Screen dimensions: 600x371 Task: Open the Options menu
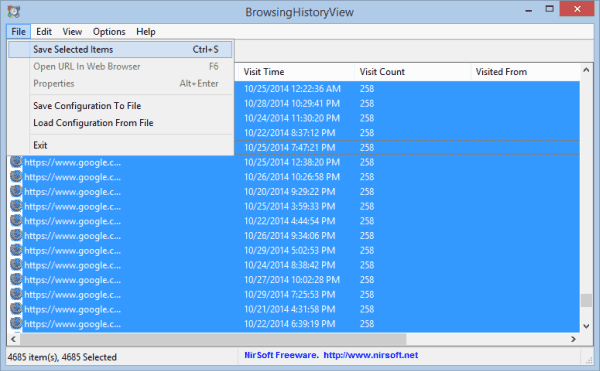[109, 32]
